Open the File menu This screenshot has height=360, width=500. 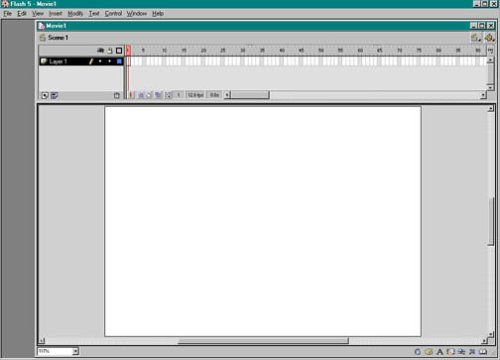pos(8,14)
